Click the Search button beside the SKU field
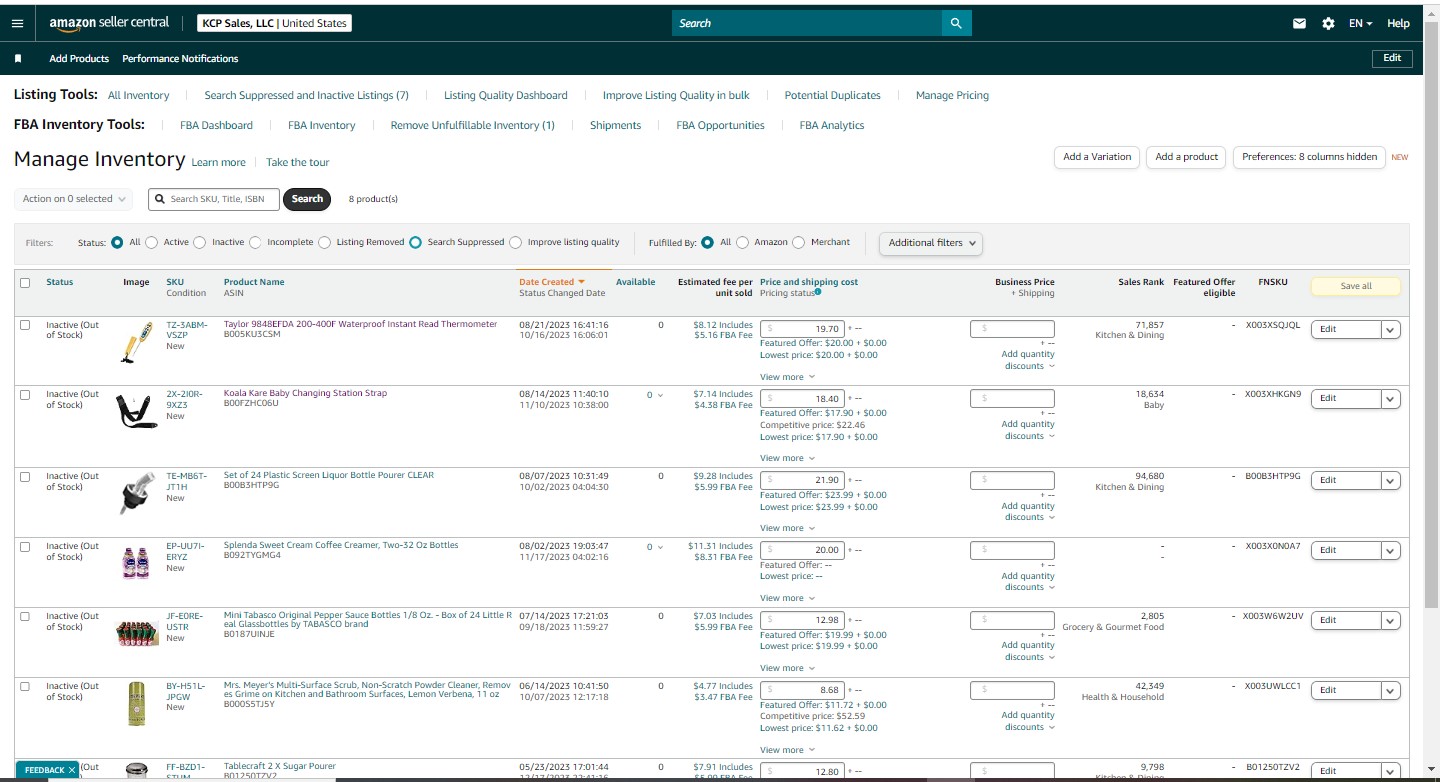The image size is (1440, 782). tap(307, 199)
